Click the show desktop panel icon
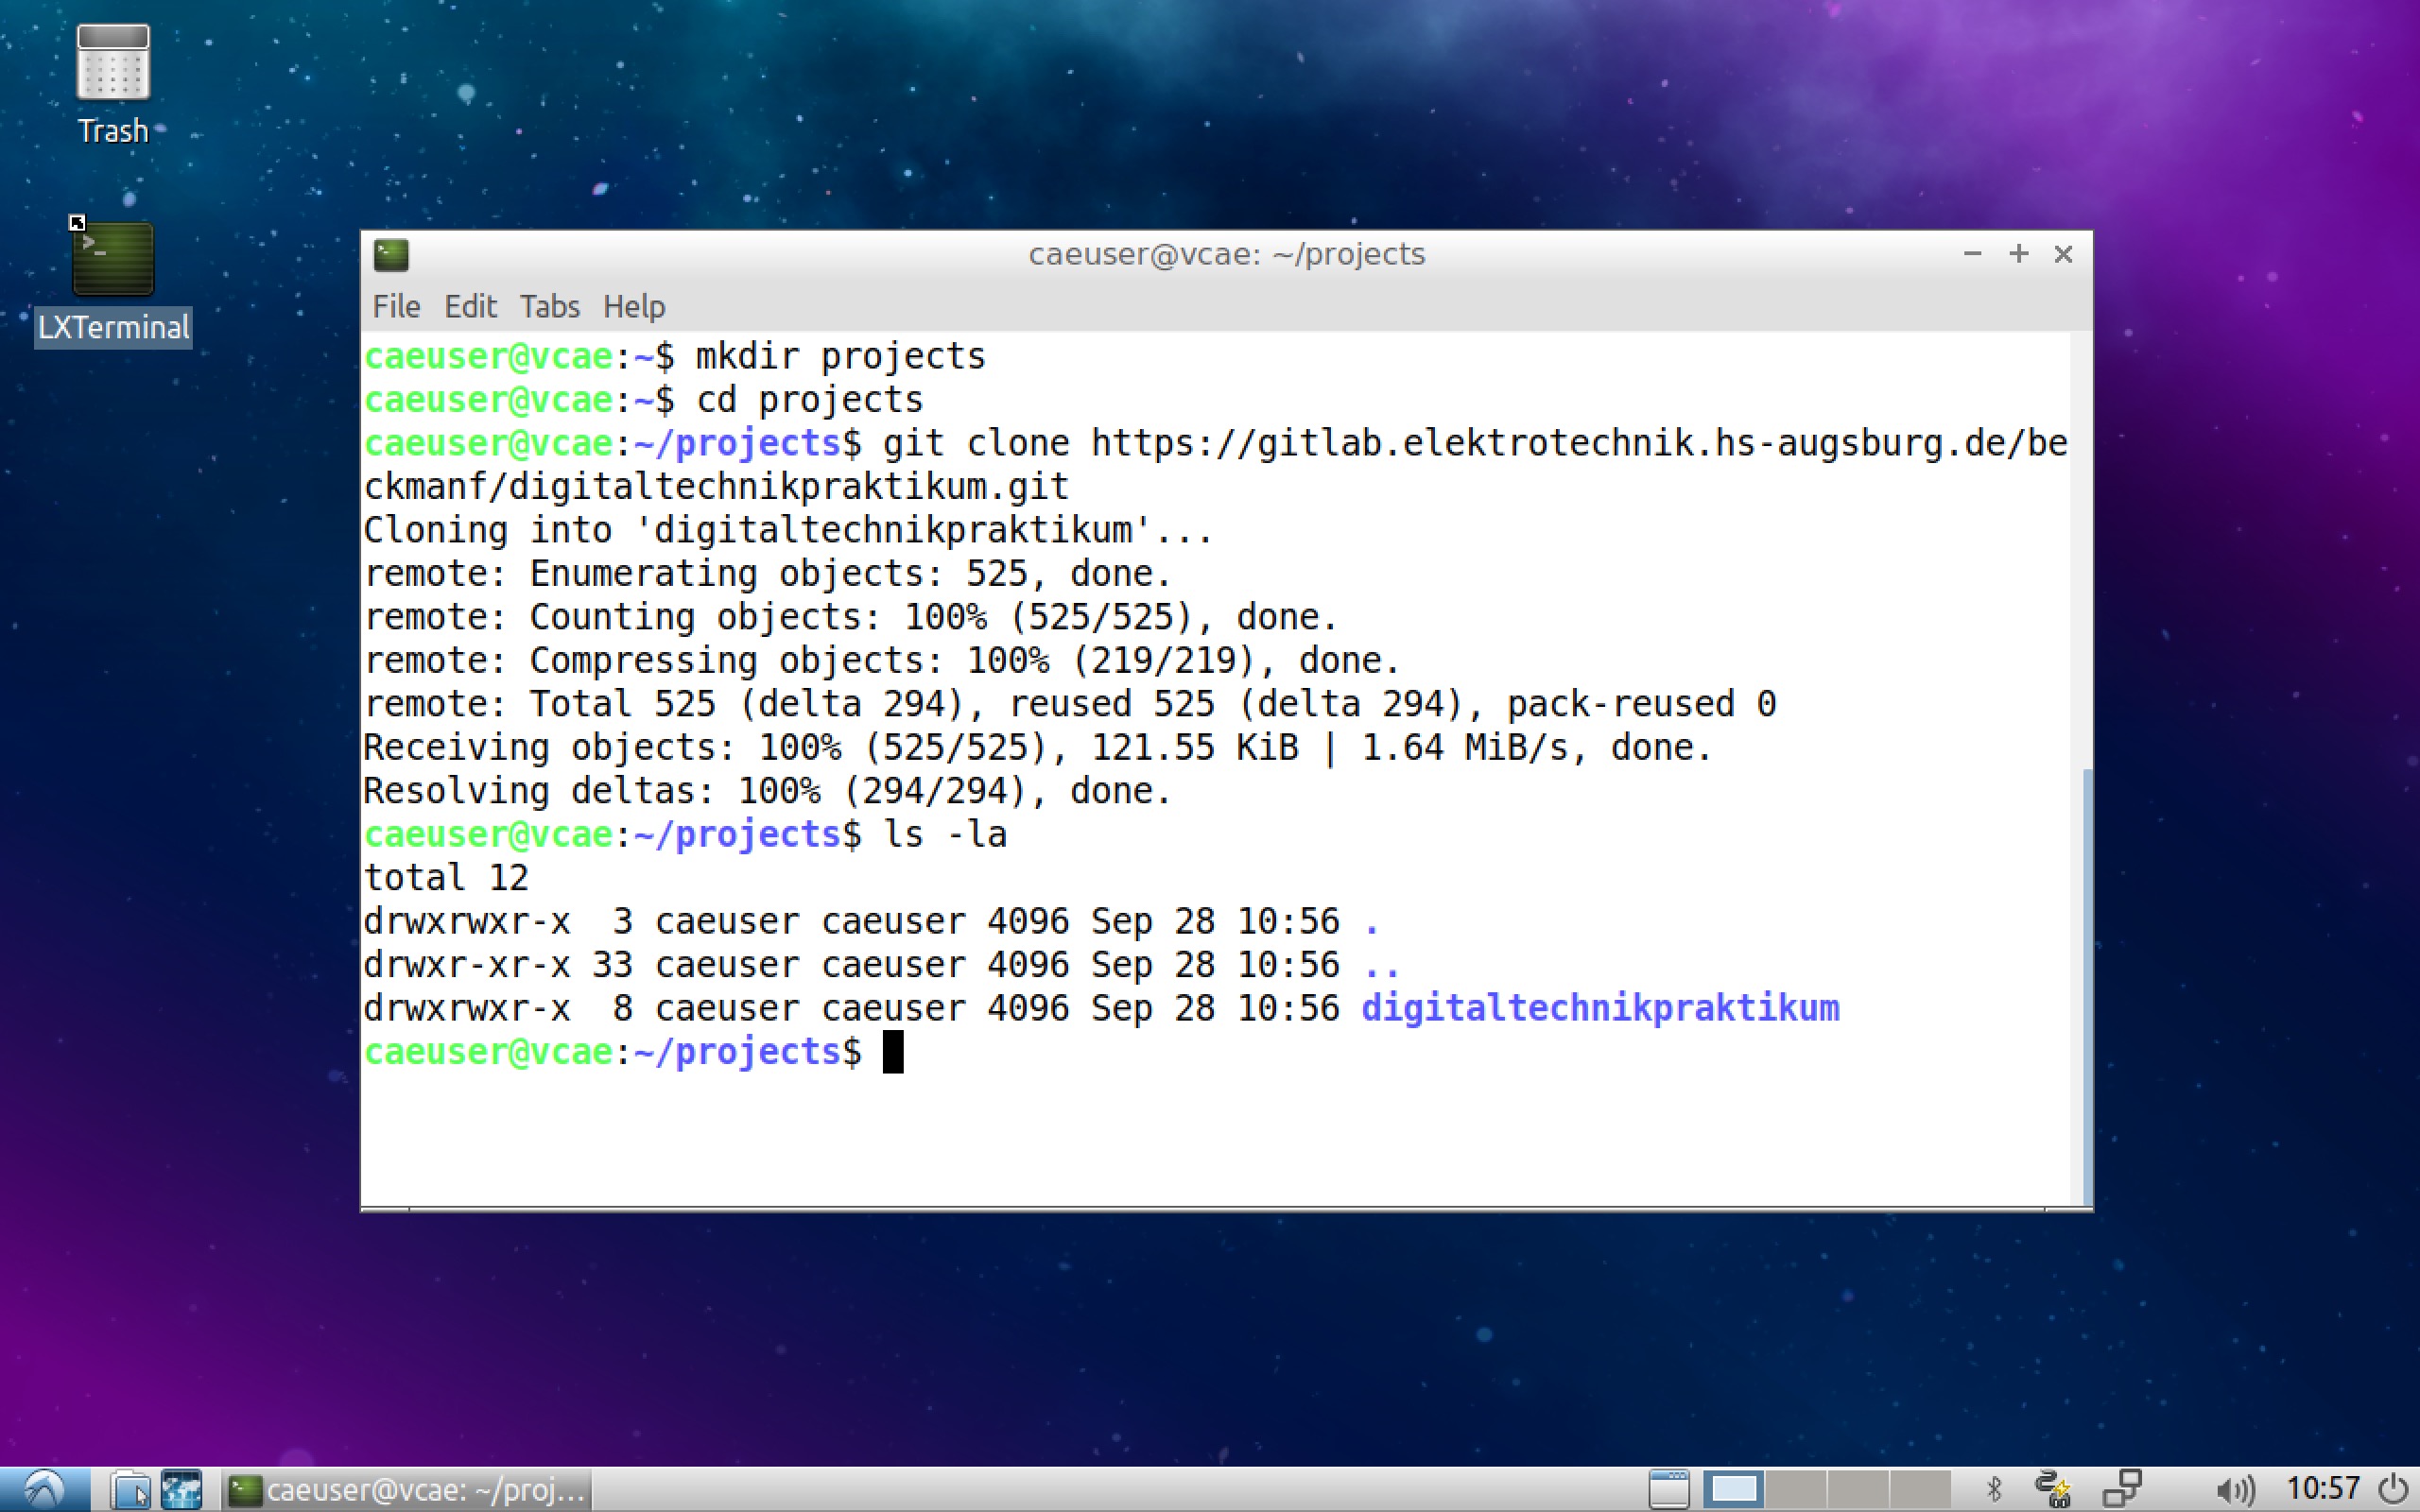Viewport: 2420px width, 1512px height. (x=1668, y=1490)
